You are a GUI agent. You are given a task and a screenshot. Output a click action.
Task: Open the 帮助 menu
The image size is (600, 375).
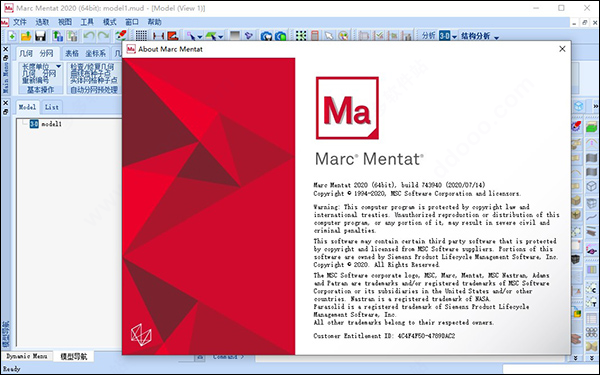tap(154, 22)
